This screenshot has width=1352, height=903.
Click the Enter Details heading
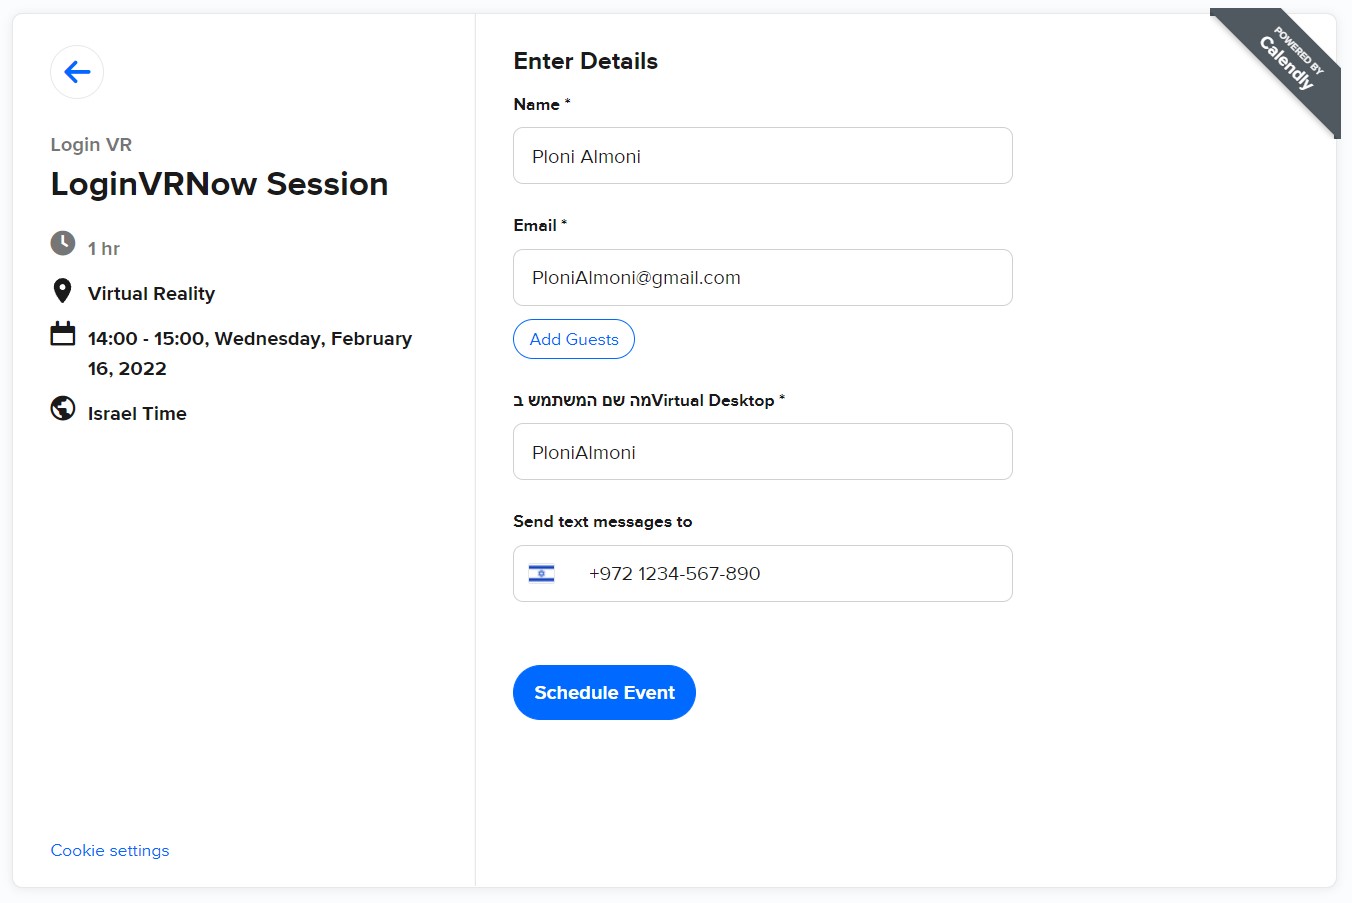pyautogui.click(x=586, y=61)
